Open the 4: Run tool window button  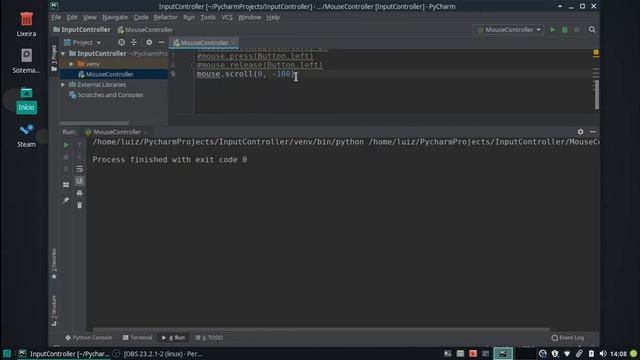tap(173, 338)
